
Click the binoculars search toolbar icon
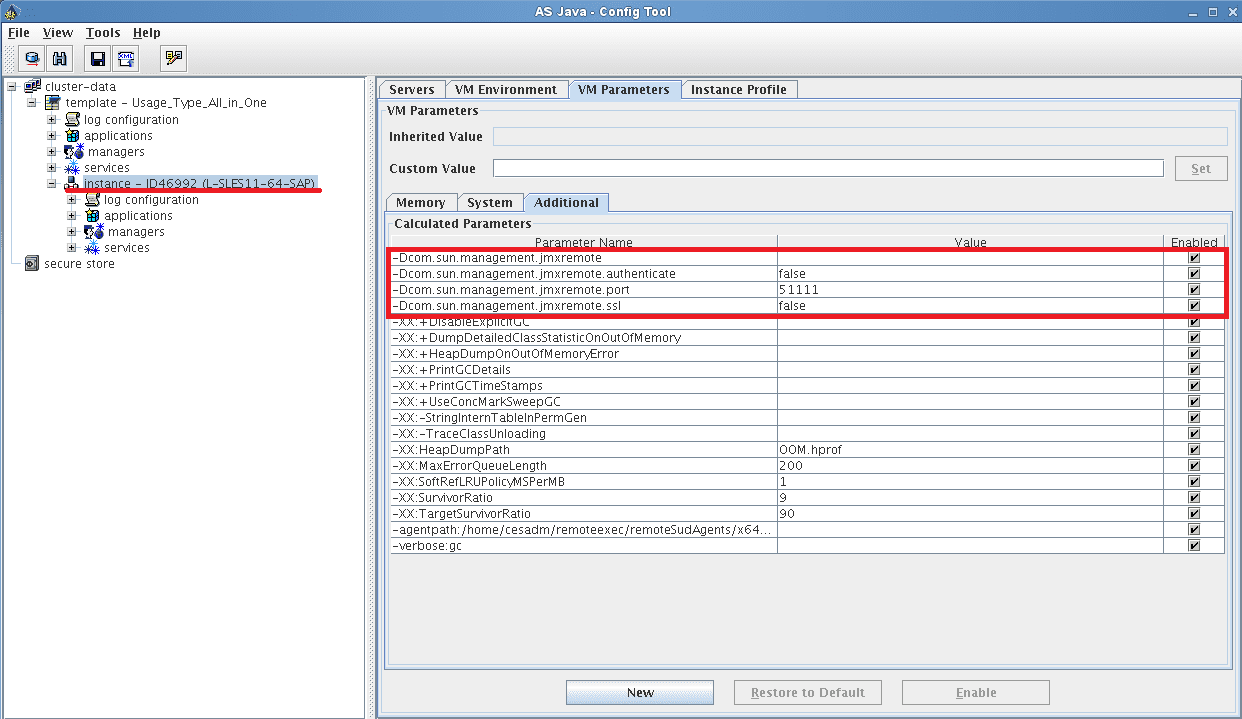coord(59,58)
